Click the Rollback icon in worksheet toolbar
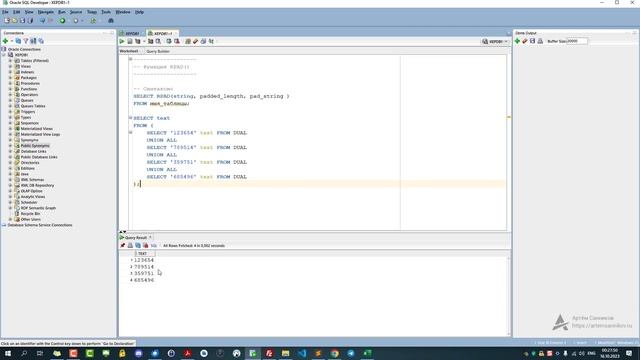640x360 pixels. pos(177,41)
